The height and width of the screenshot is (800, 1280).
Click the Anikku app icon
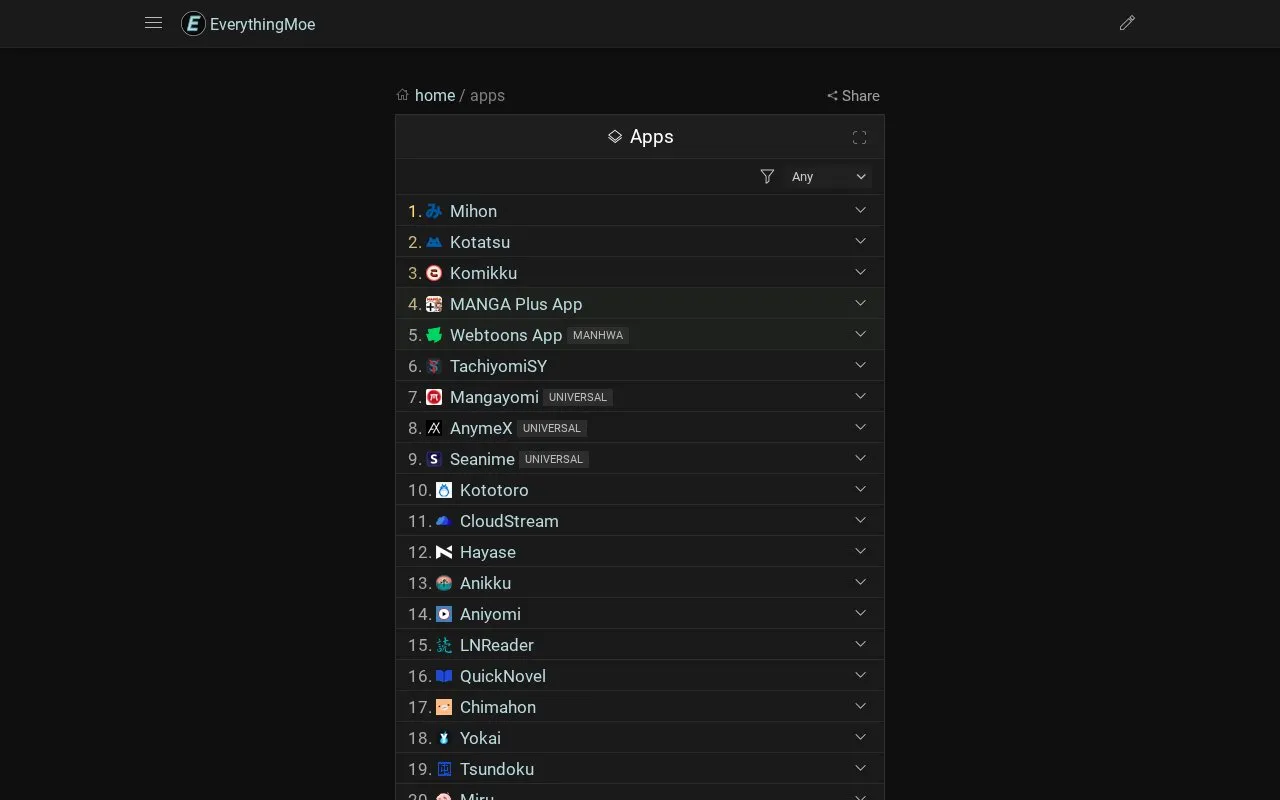click(444, 583)
